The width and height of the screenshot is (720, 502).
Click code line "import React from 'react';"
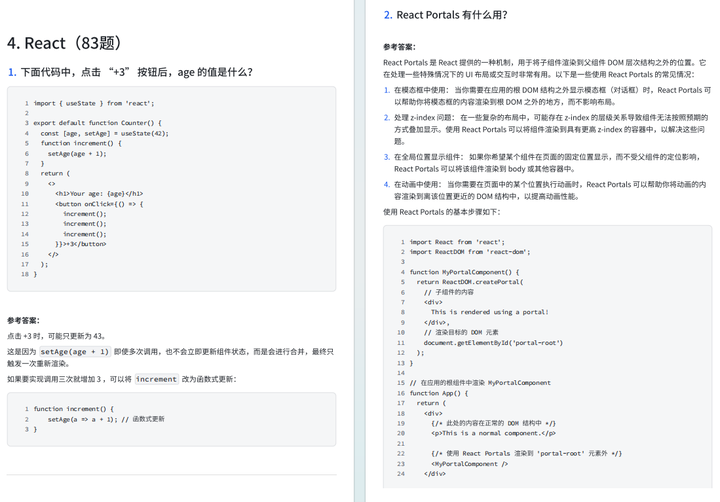457,242
